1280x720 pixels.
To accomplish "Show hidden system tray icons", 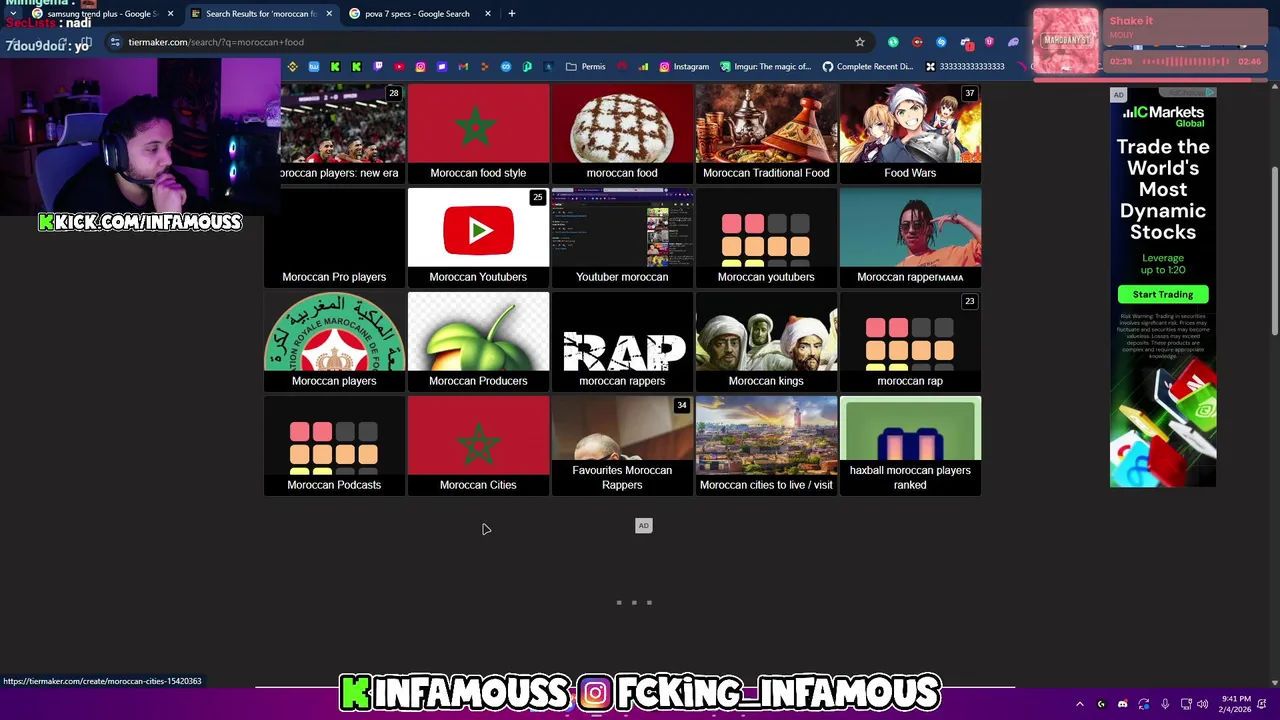I will click(1079, 704).
